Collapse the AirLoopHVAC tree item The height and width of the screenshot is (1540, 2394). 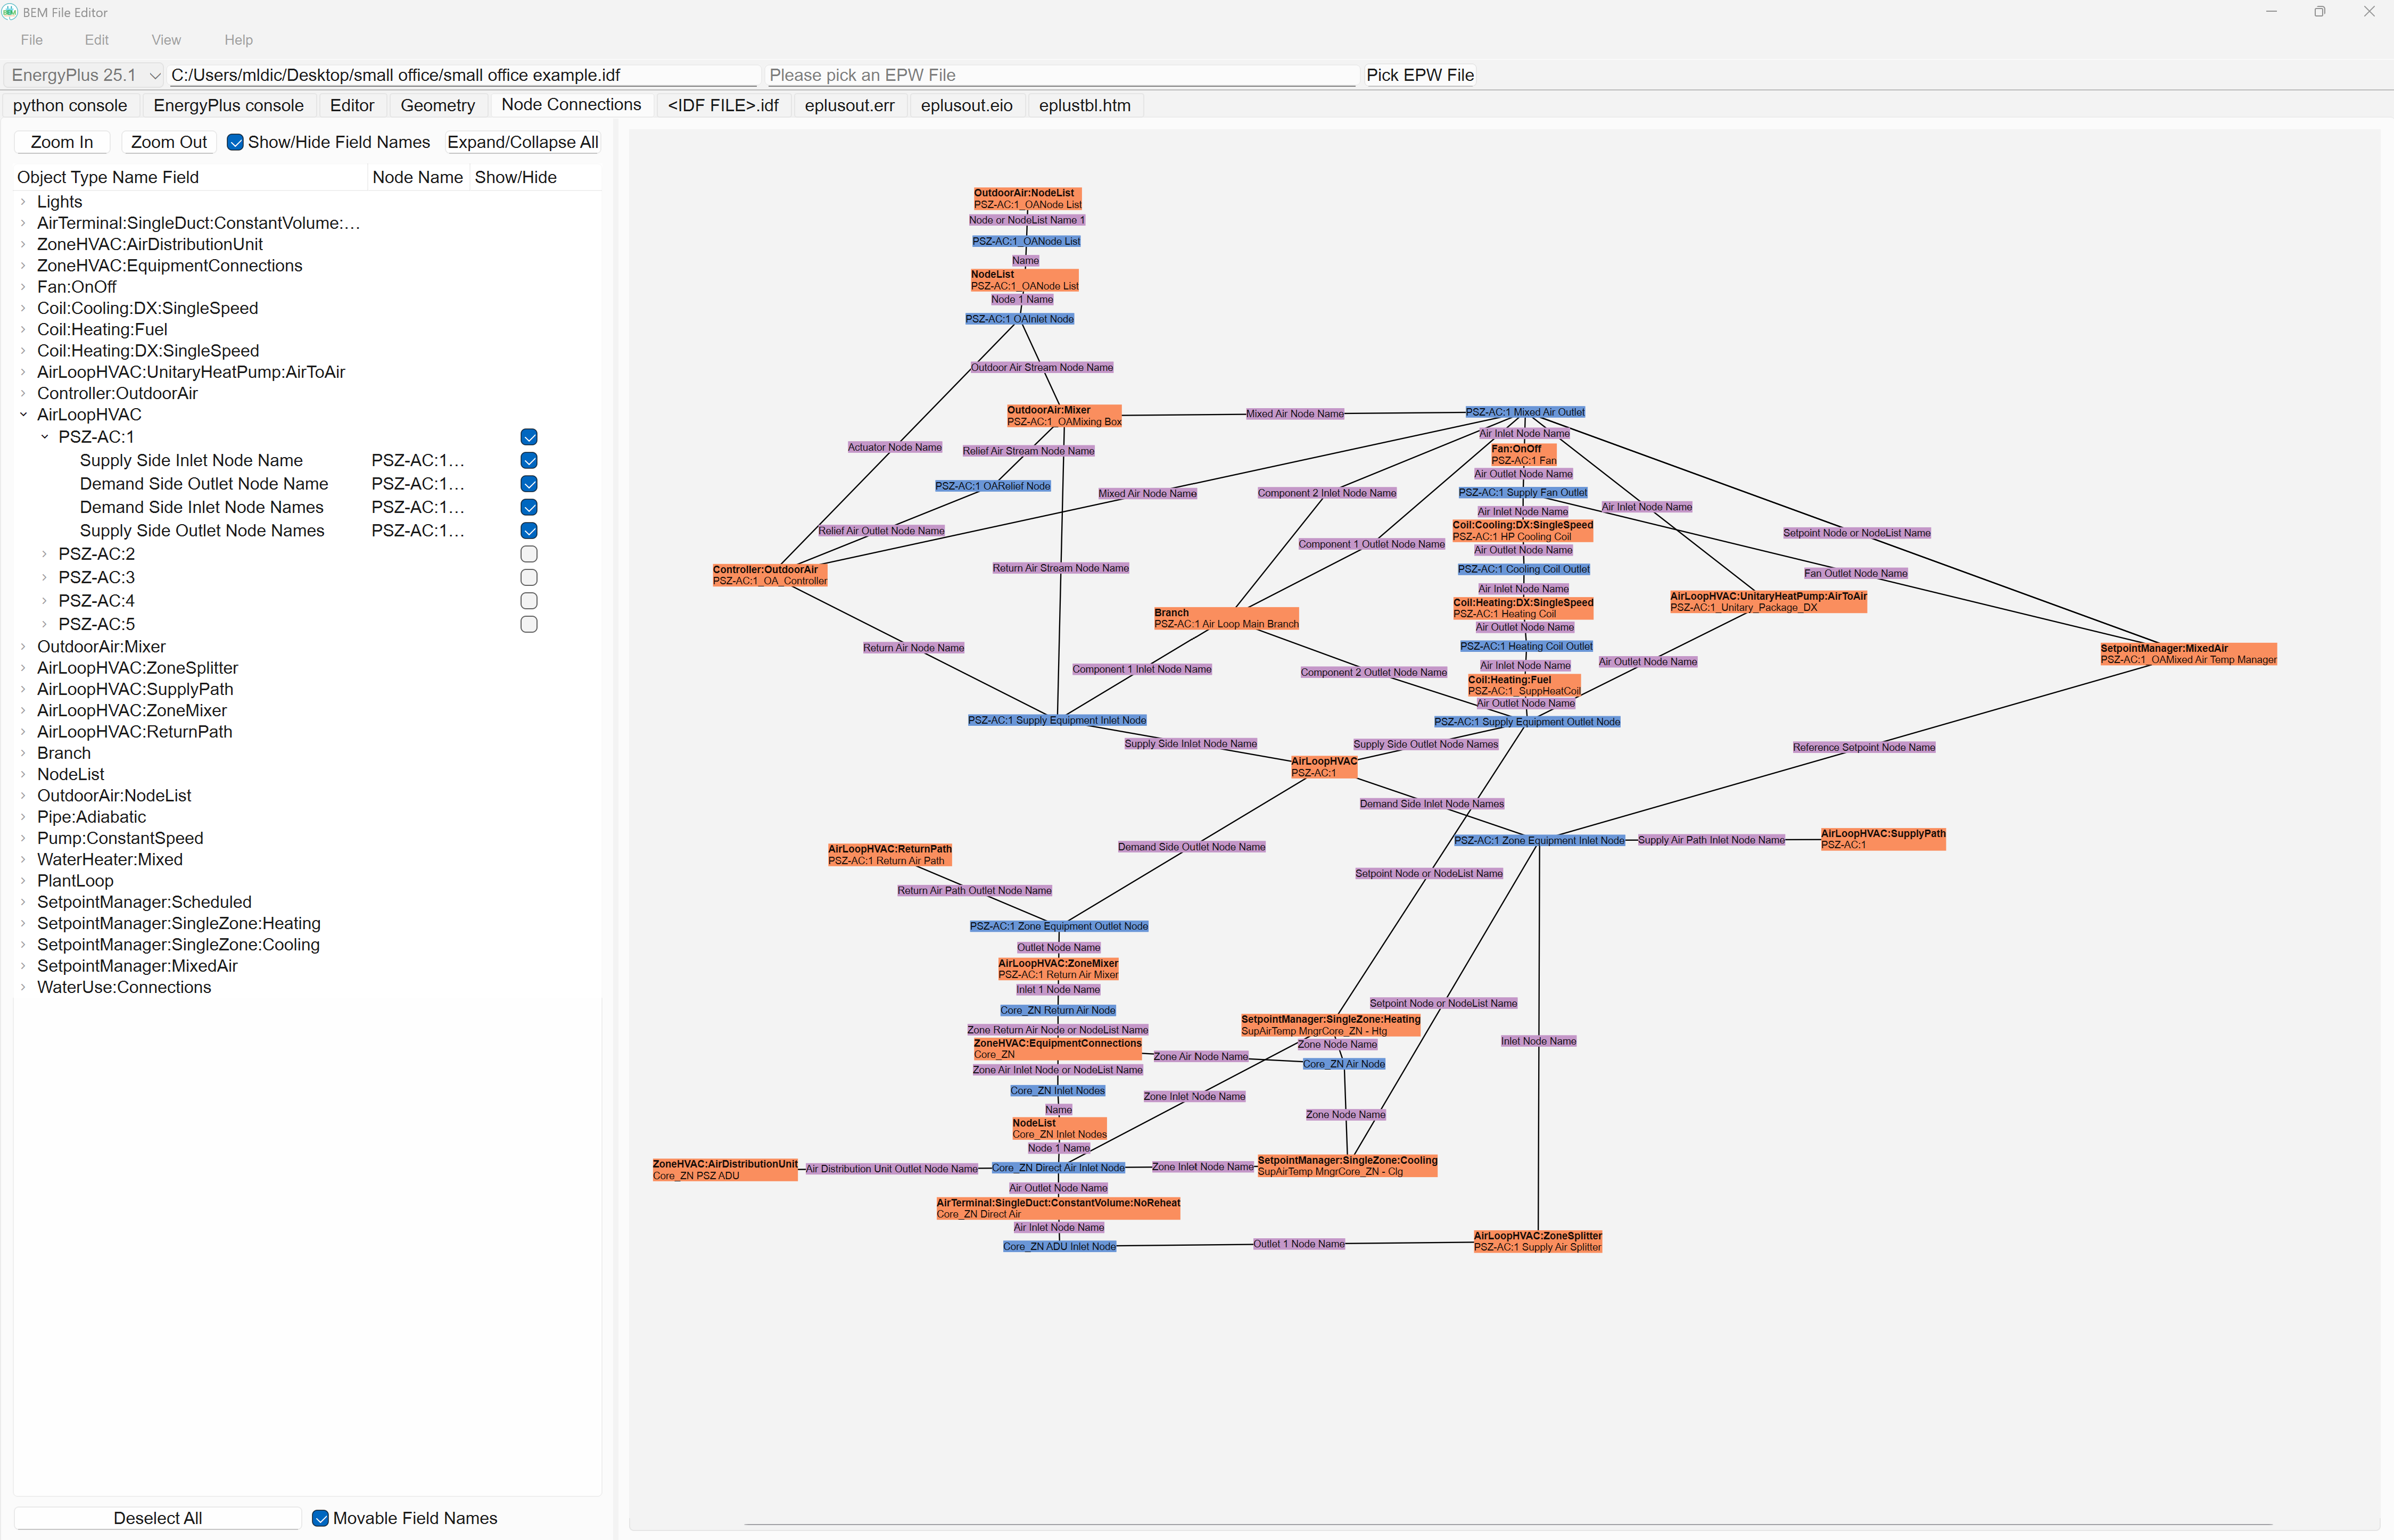click(x=23, y=415)
